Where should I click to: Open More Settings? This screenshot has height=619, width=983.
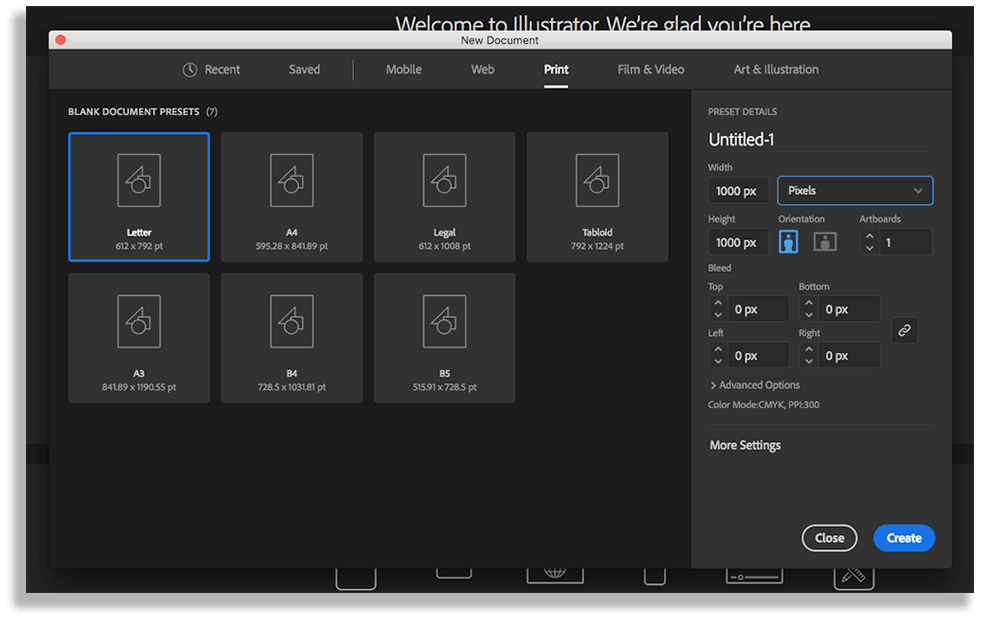pyautogui.click(x=745, y=445)
